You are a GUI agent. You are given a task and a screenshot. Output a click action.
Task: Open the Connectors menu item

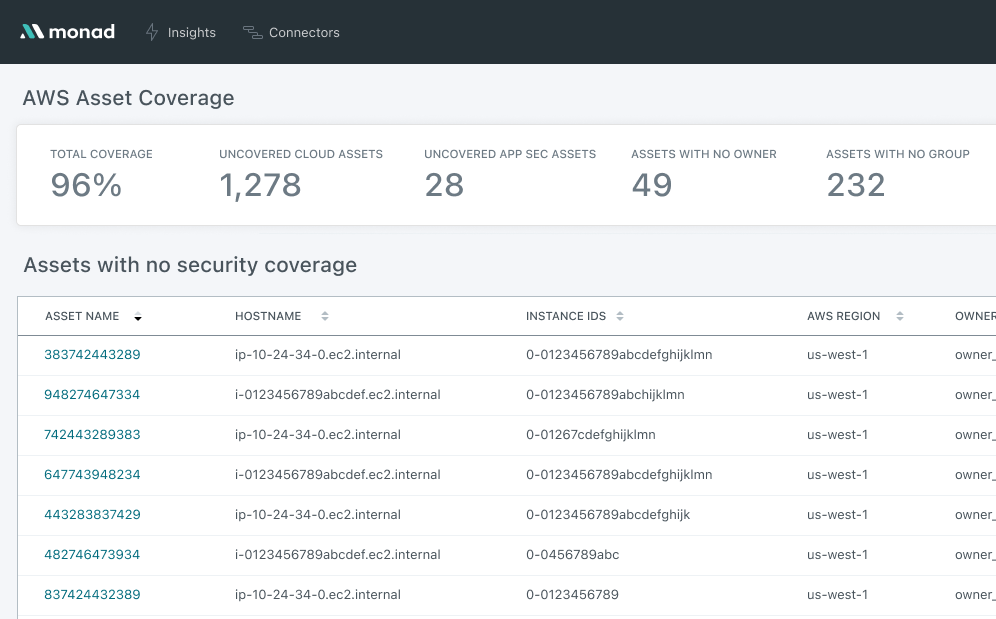304,32
